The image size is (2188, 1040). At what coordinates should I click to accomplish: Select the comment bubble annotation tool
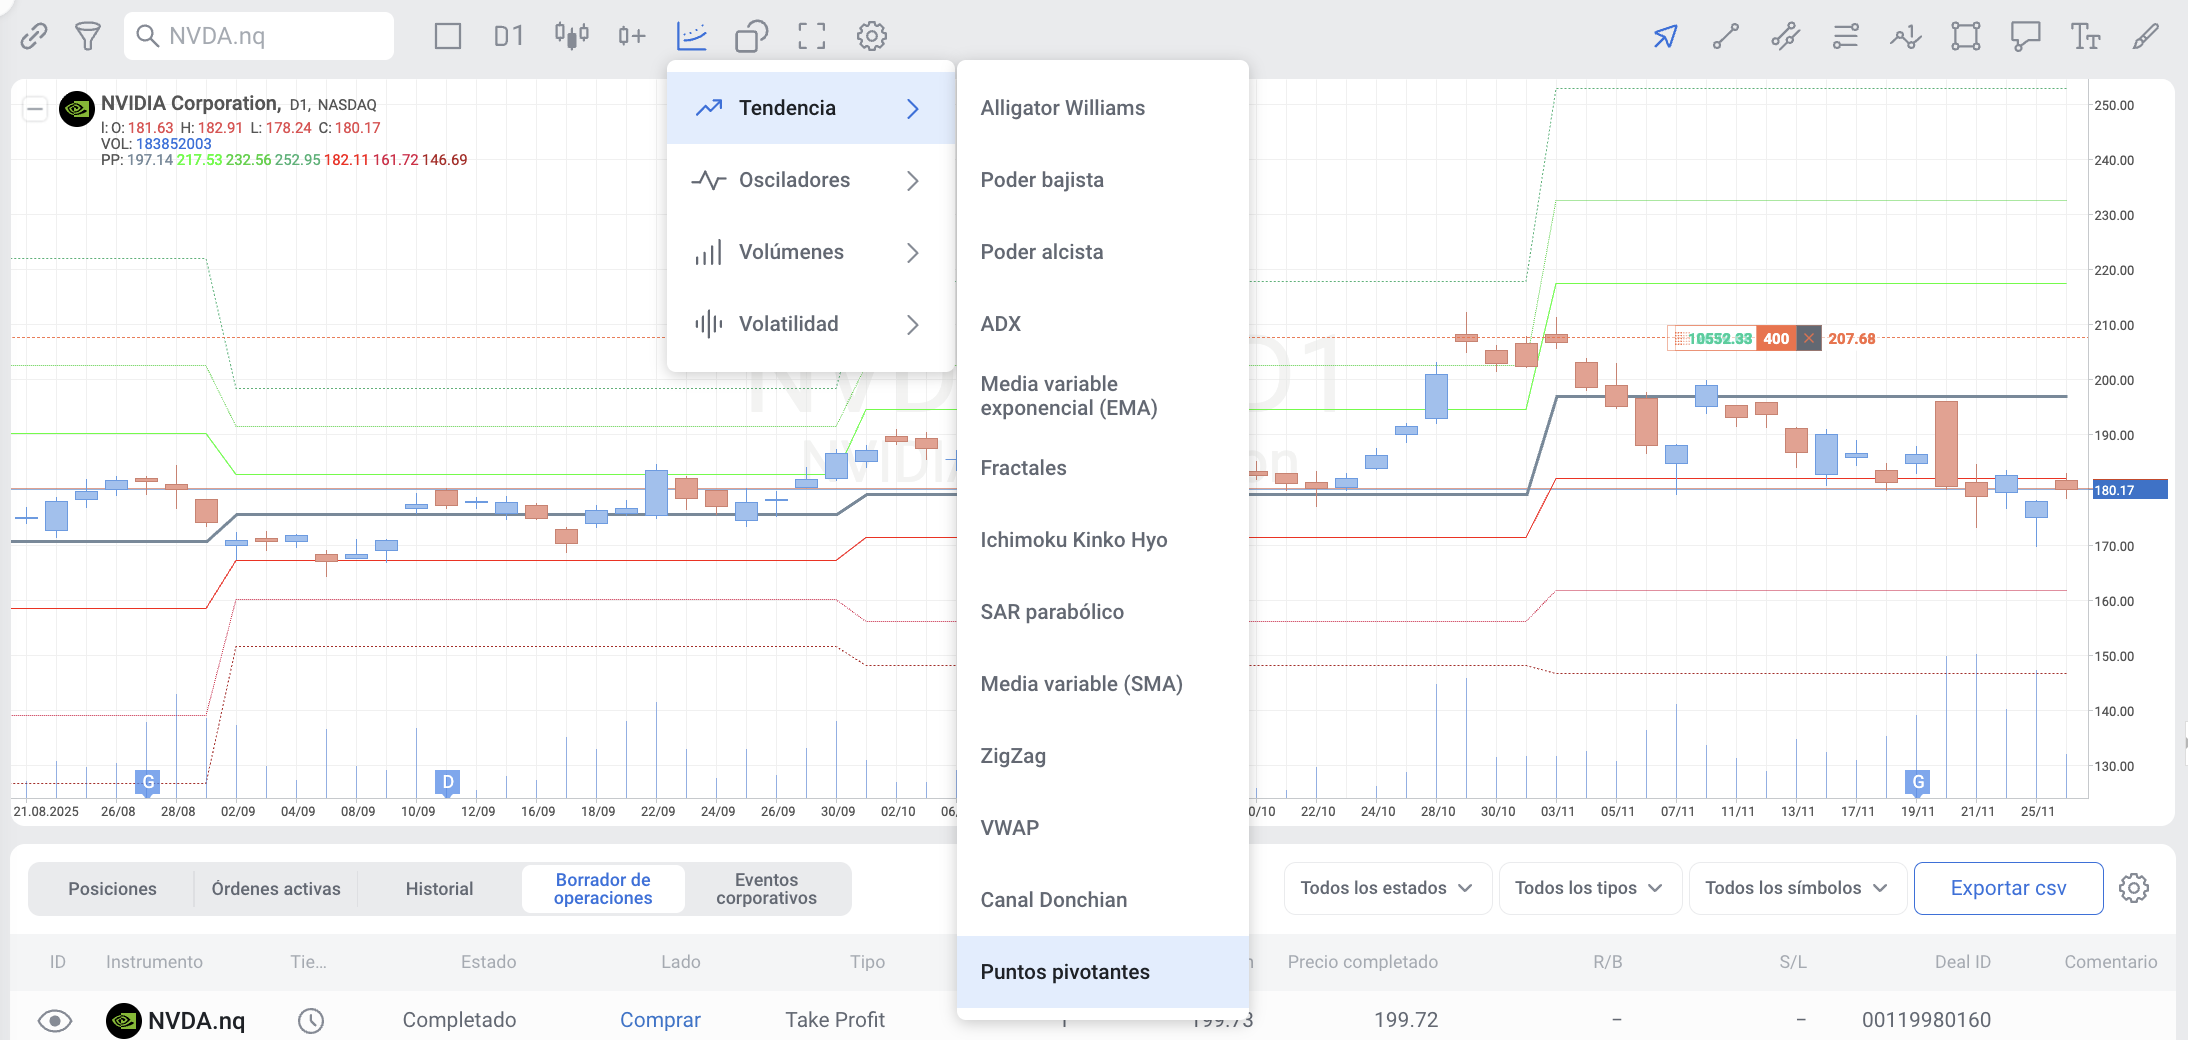2026,37
